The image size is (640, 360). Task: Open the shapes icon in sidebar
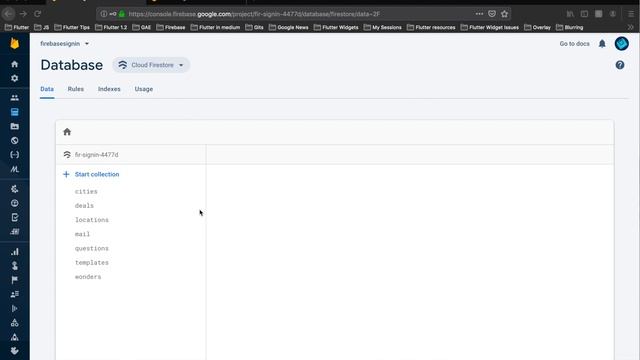15,323
